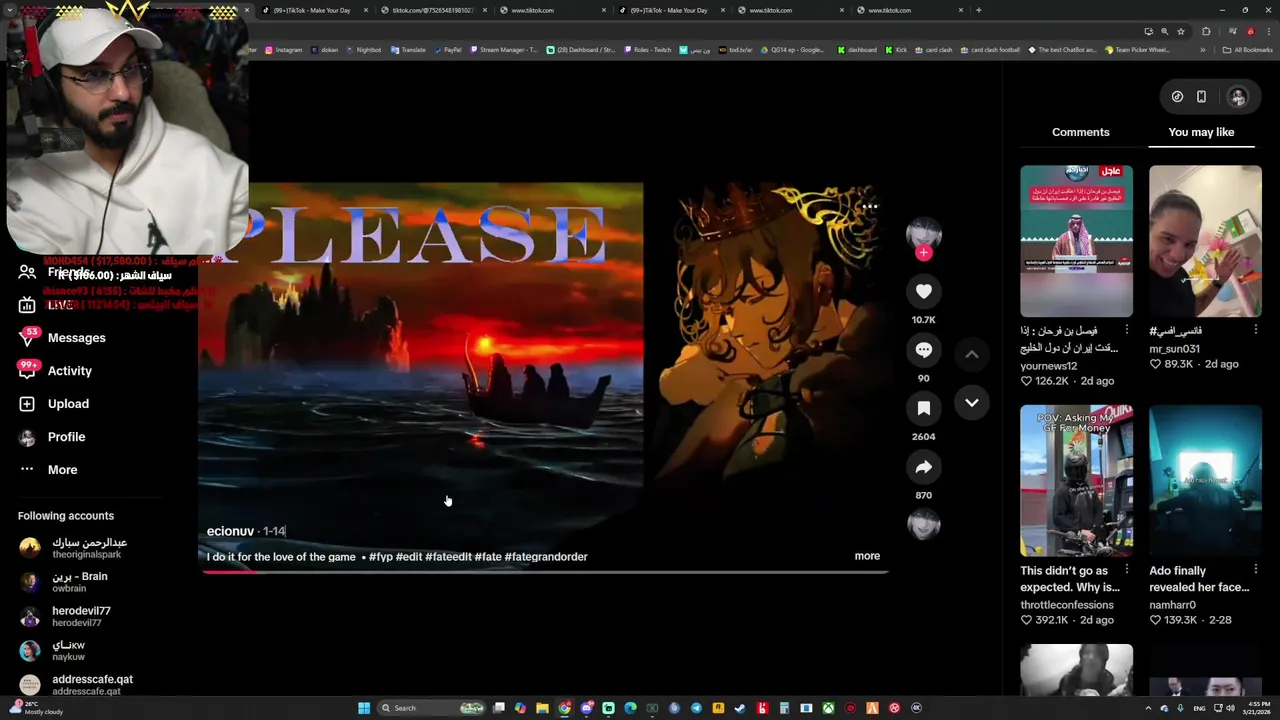Open ecionuv's profile from the caption
This screenshot has width=1280, height=720.
pos(230,531)
